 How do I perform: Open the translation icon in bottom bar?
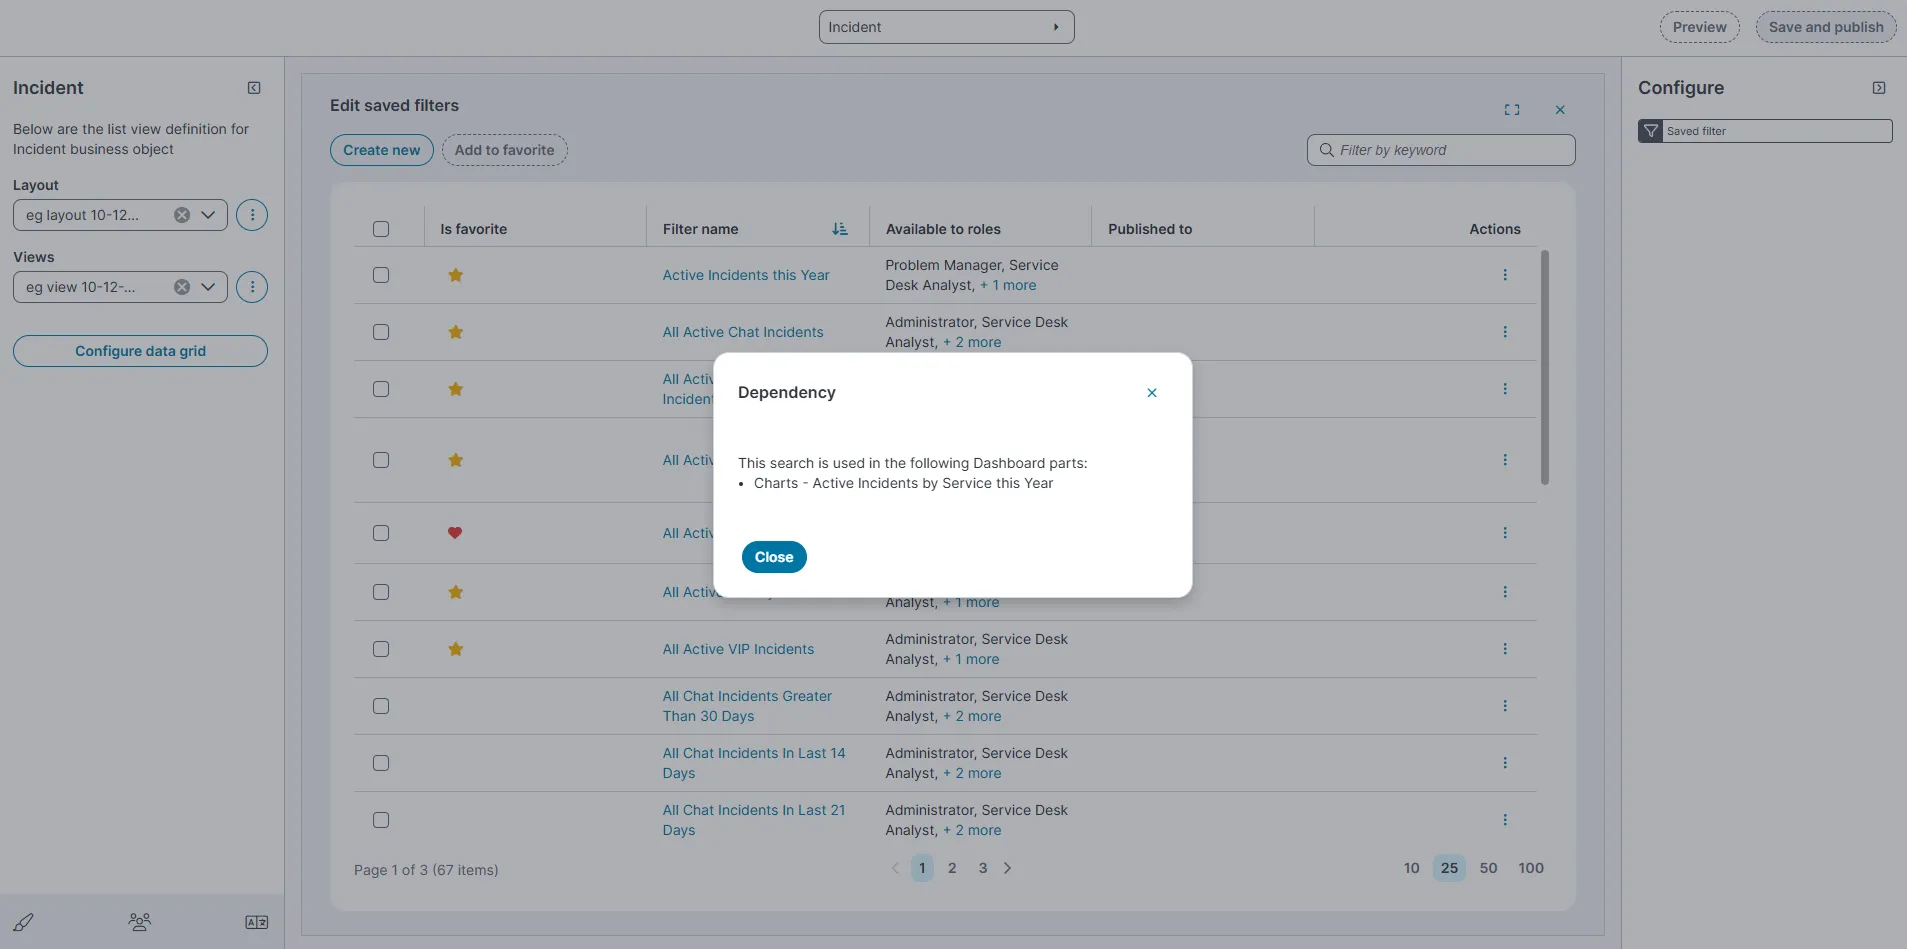(257, 922)
